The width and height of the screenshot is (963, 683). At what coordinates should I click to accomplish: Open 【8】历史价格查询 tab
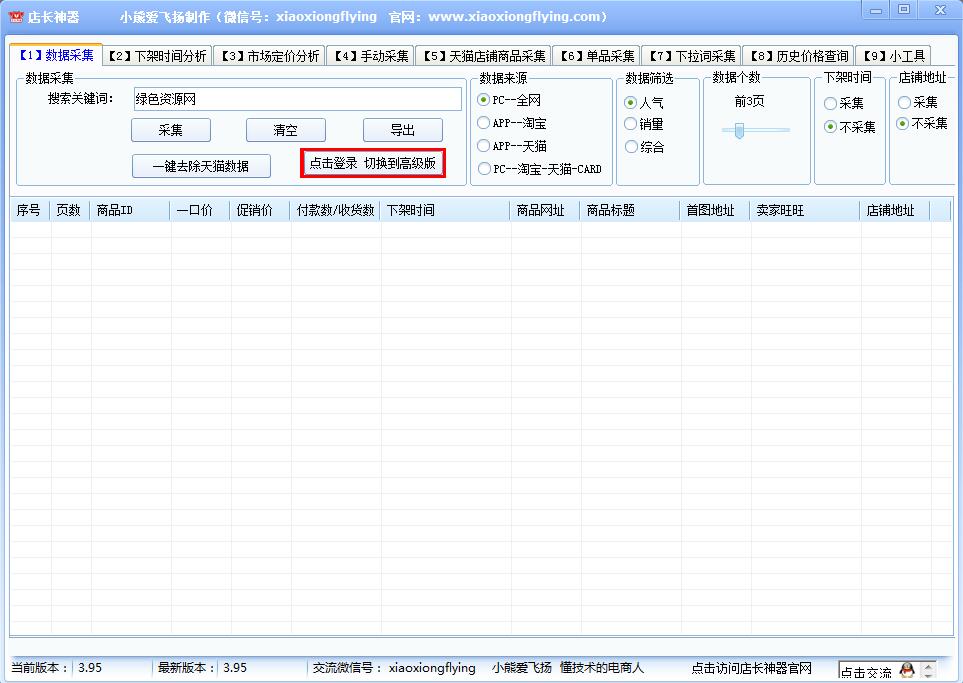(798, 57)
